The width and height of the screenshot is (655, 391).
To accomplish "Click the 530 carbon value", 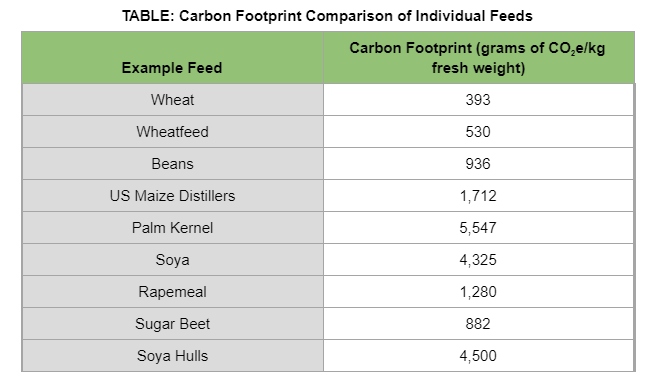I will click(478, 132).
